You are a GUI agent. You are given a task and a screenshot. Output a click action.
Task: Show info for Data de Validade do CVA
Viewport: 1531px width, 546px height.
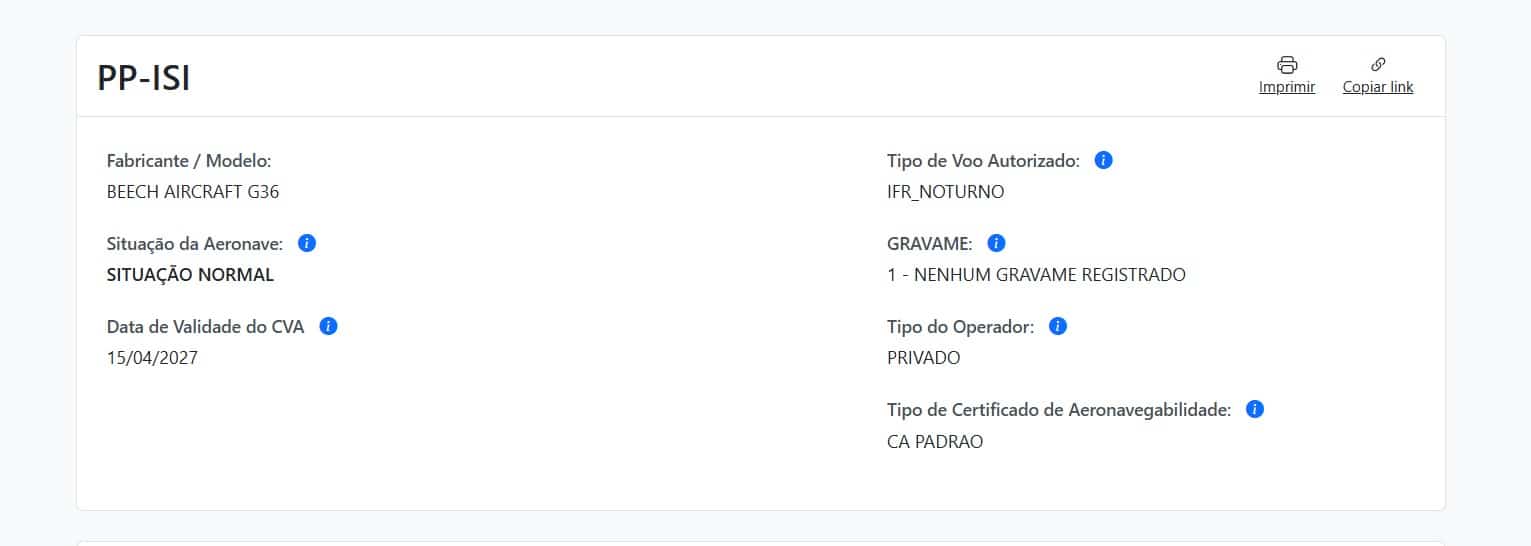tap(328, 326)
